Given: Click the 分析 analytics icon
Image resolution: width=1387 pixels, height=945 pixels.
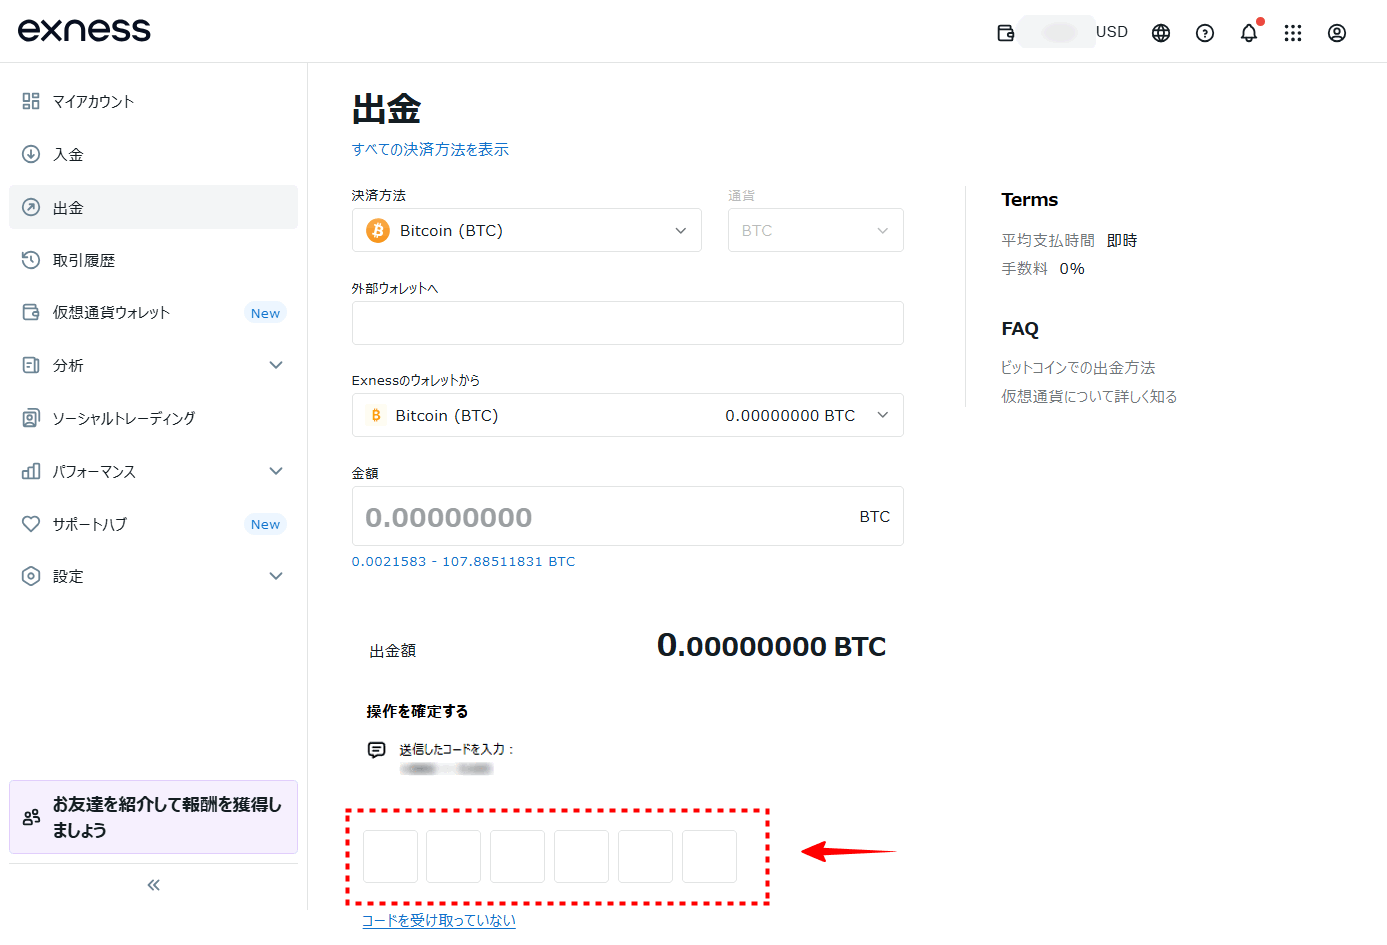Looking at the screenshot, I should [x=31, y=365].
